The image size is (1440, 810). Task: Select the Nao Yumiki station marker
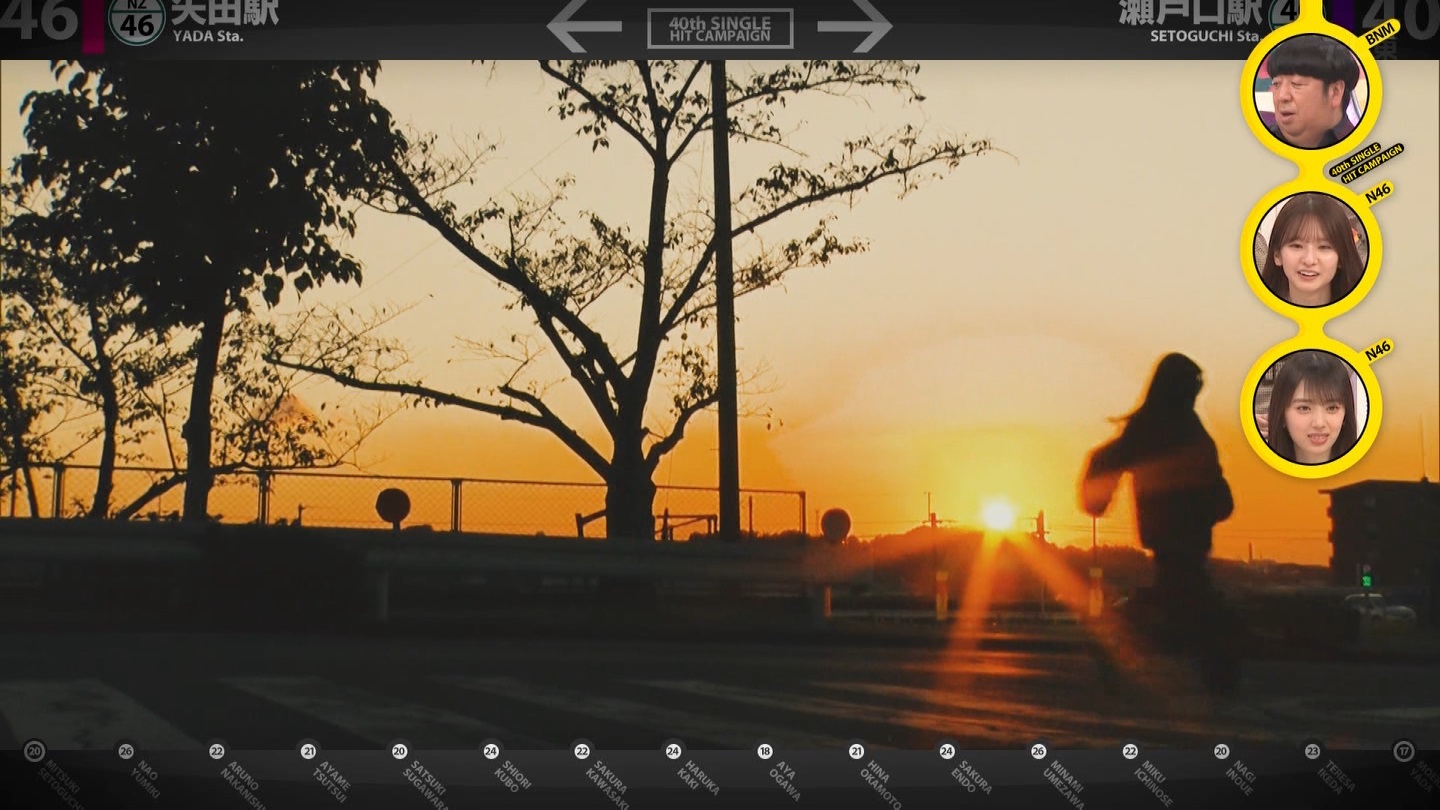(126, 751)
